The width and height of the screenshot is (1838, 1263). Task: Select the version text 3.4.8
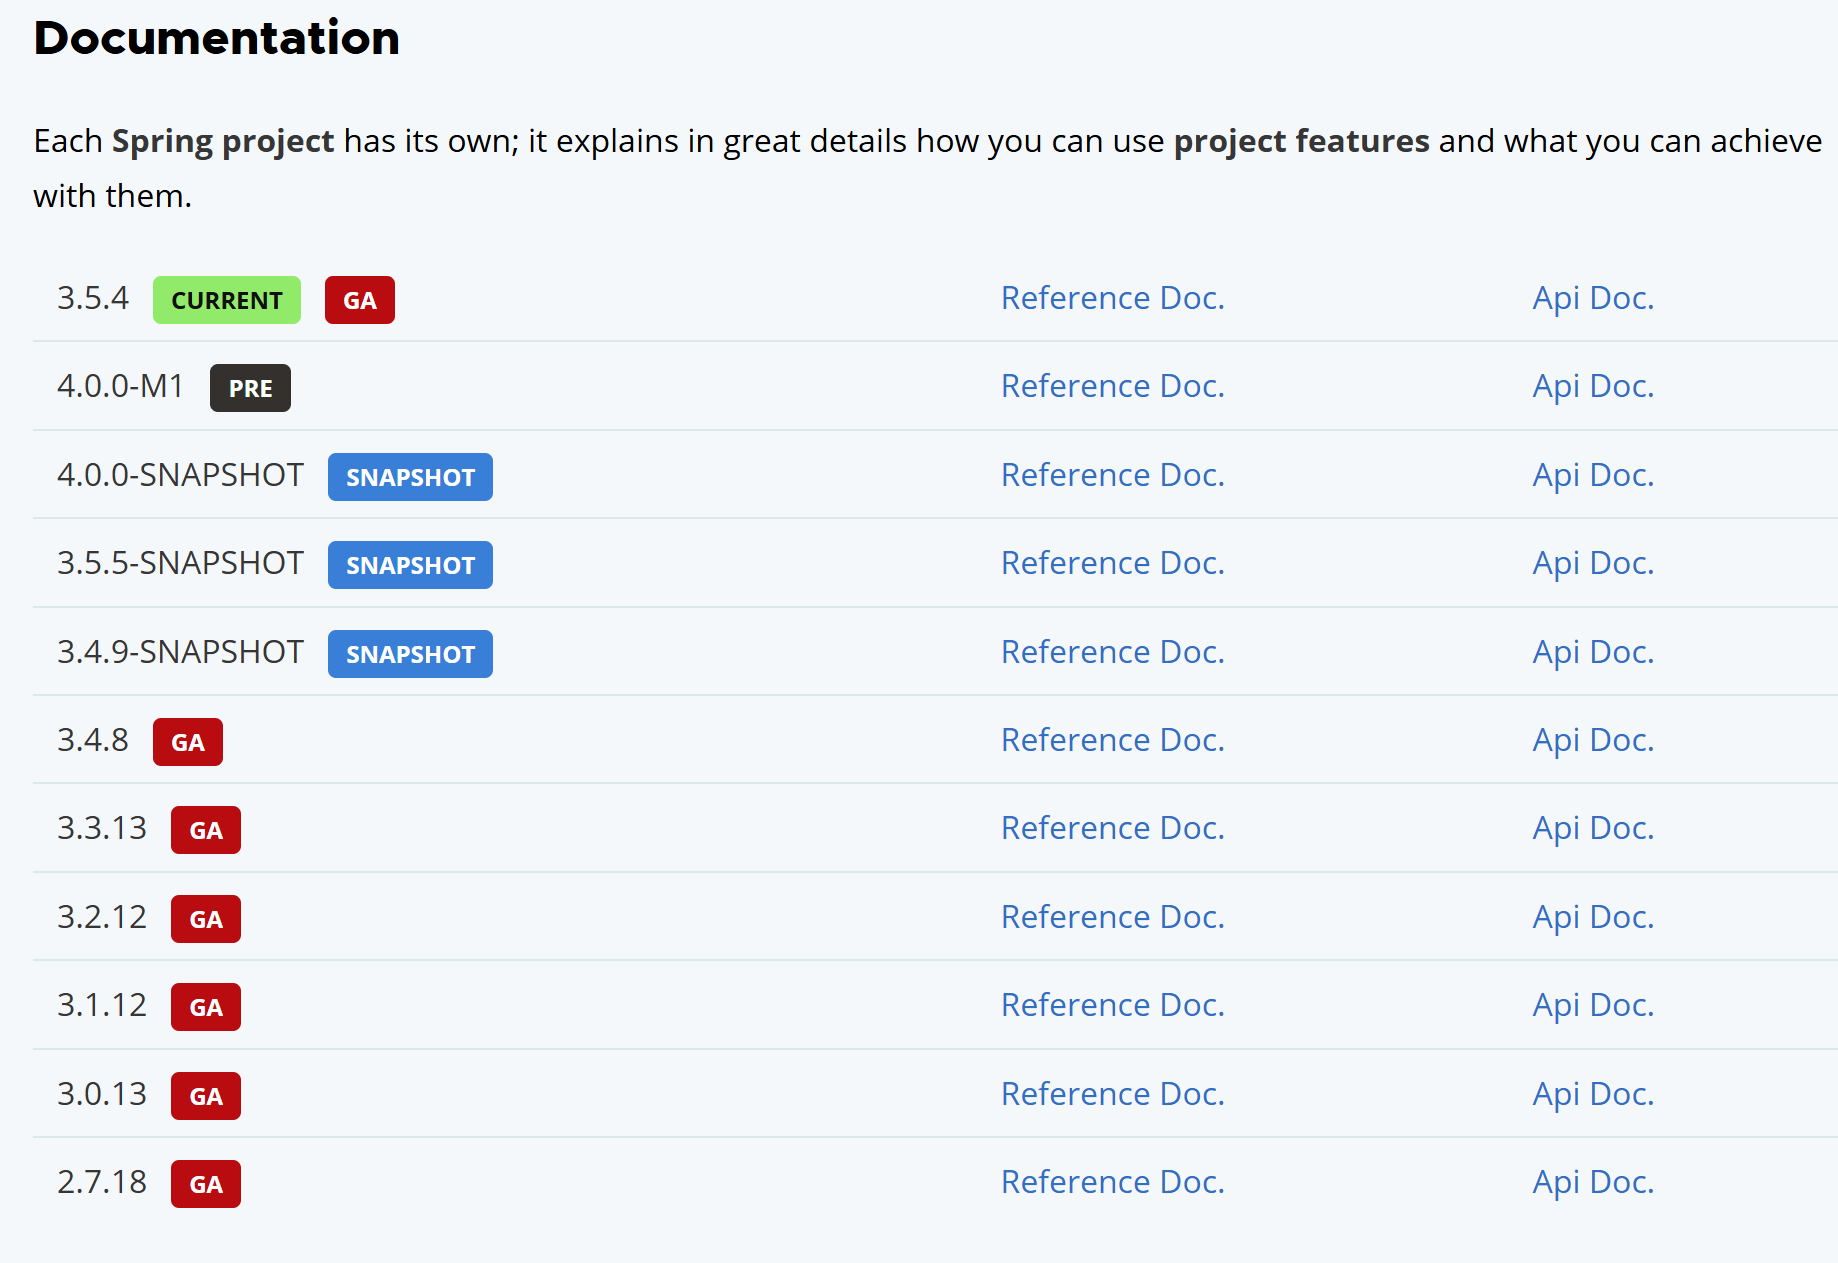pyautogui.click(x=93, y=740)
